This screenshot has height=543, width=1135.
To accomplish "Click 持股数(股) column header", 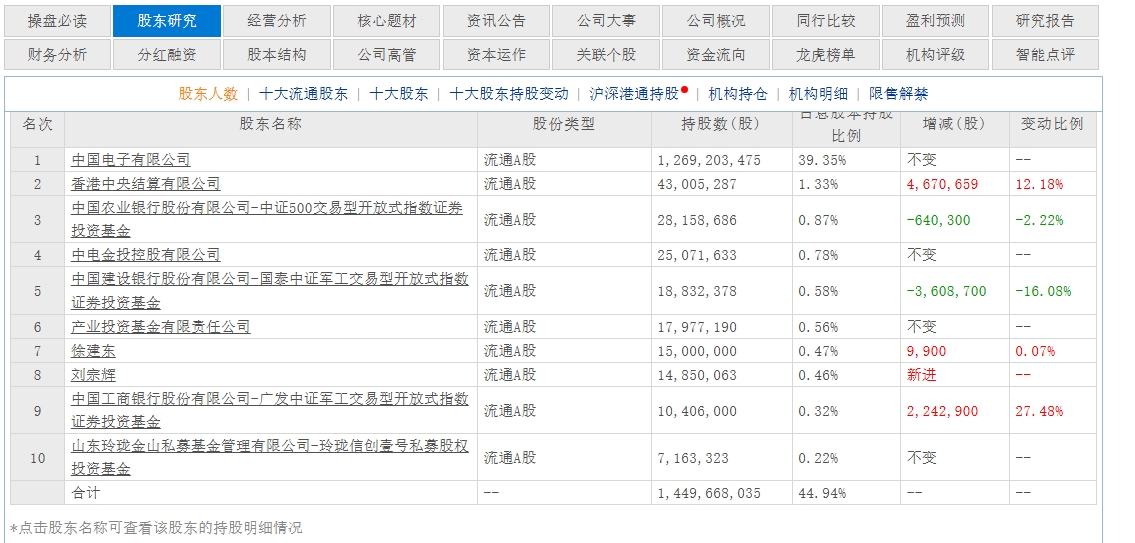I will tap(721, 124).
